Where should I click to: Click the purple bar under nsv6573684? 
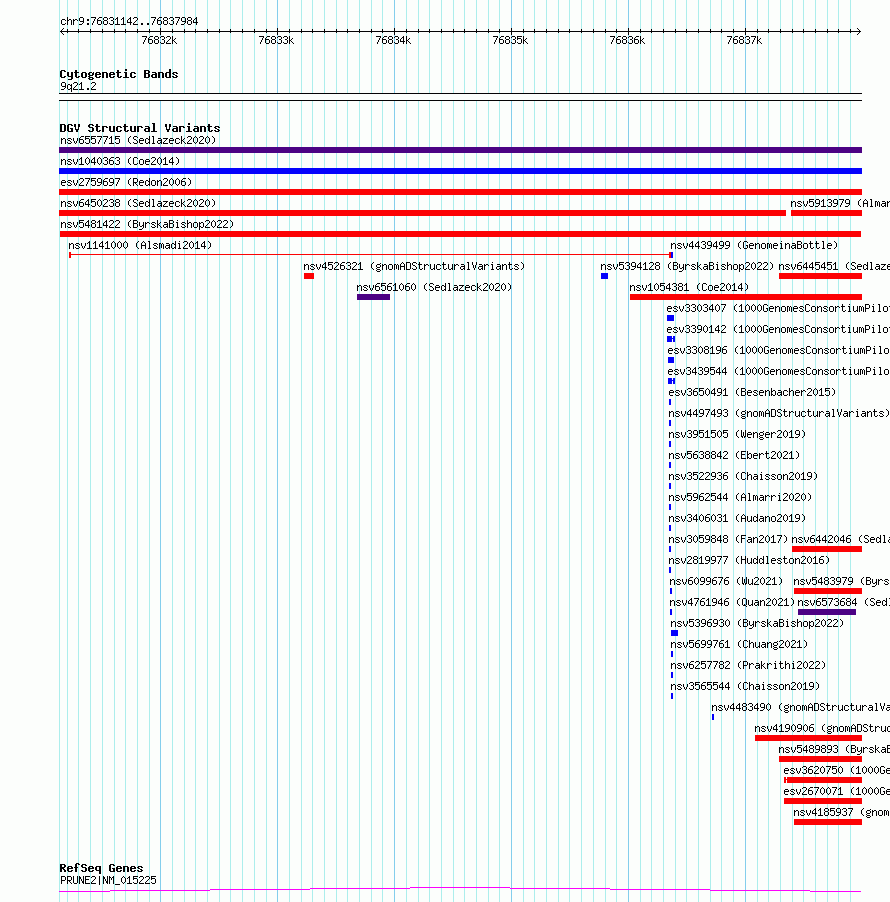coord(827,612)
